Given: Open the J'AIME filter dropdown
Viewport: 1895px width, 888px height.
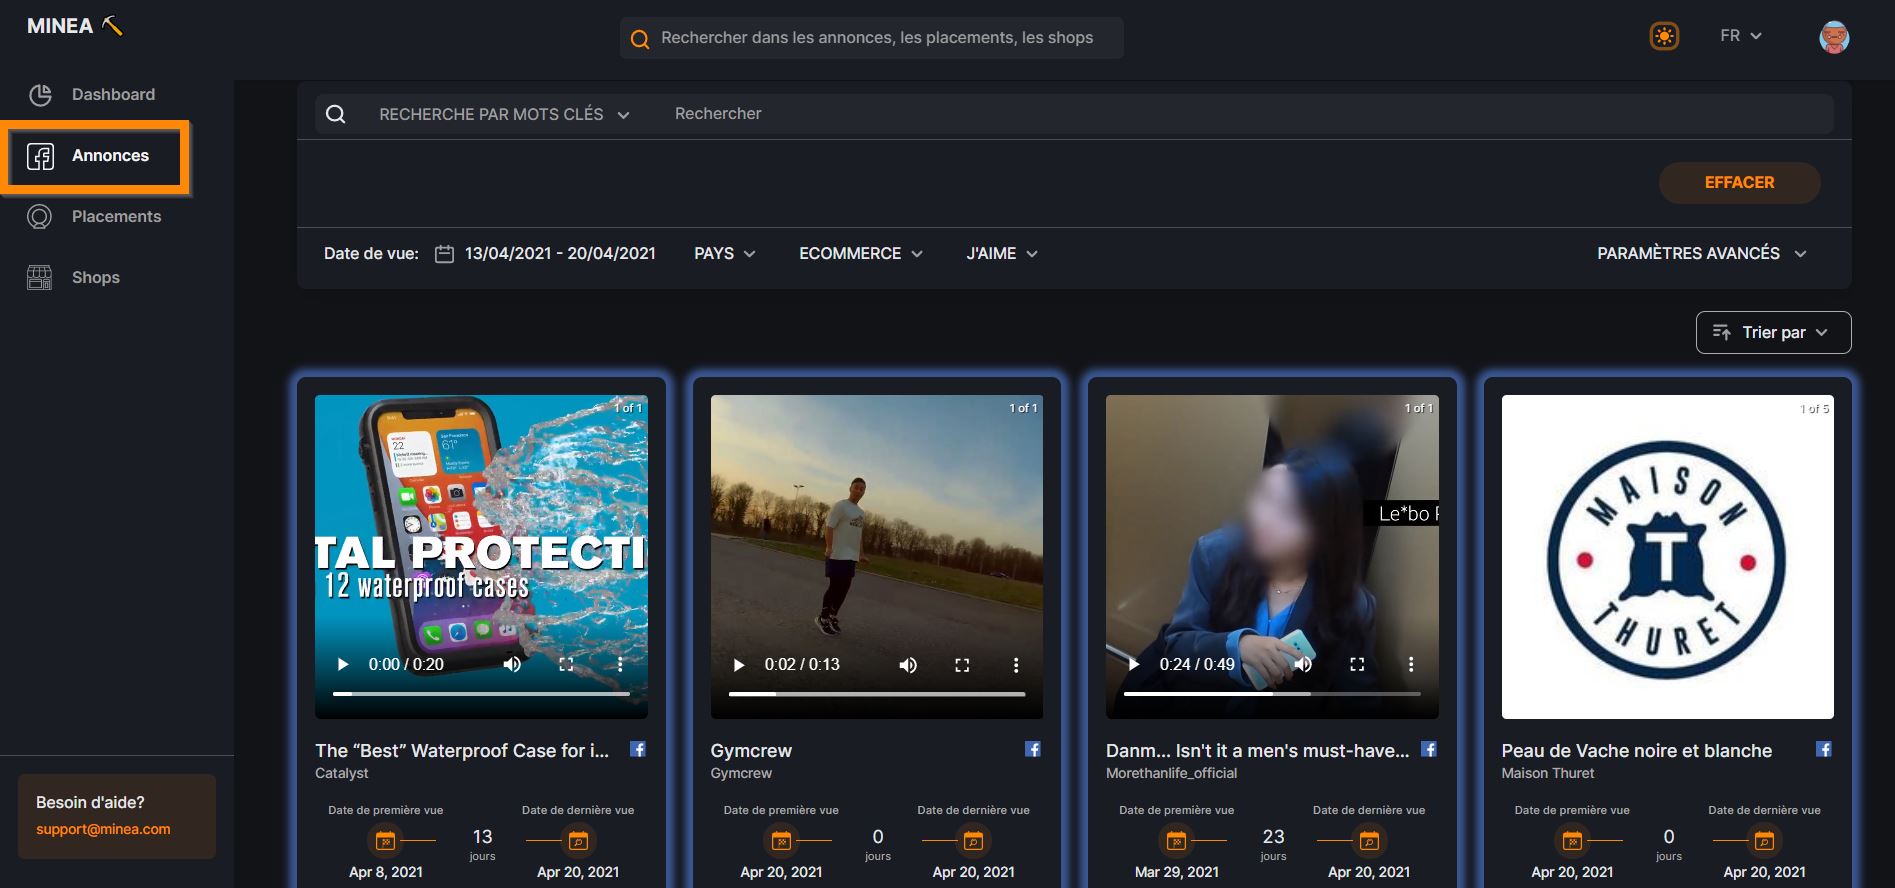Looking at the screenshot, I should click(1002, 254).
